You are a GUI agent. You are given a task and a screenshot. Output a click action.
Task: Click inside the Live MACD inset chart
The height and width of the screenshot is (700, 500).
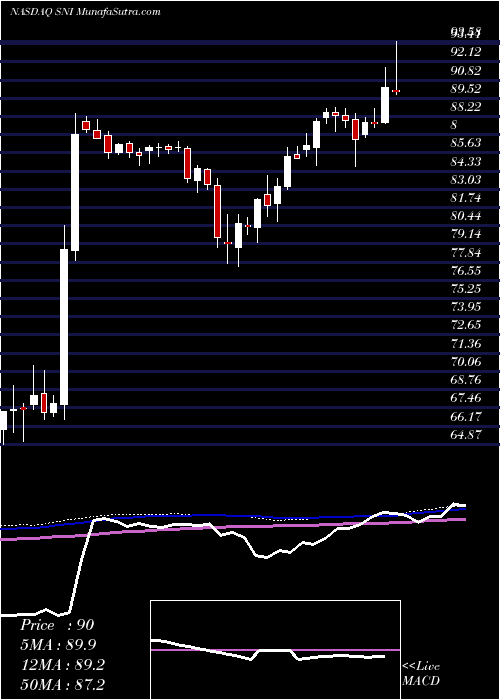point(275,650)
